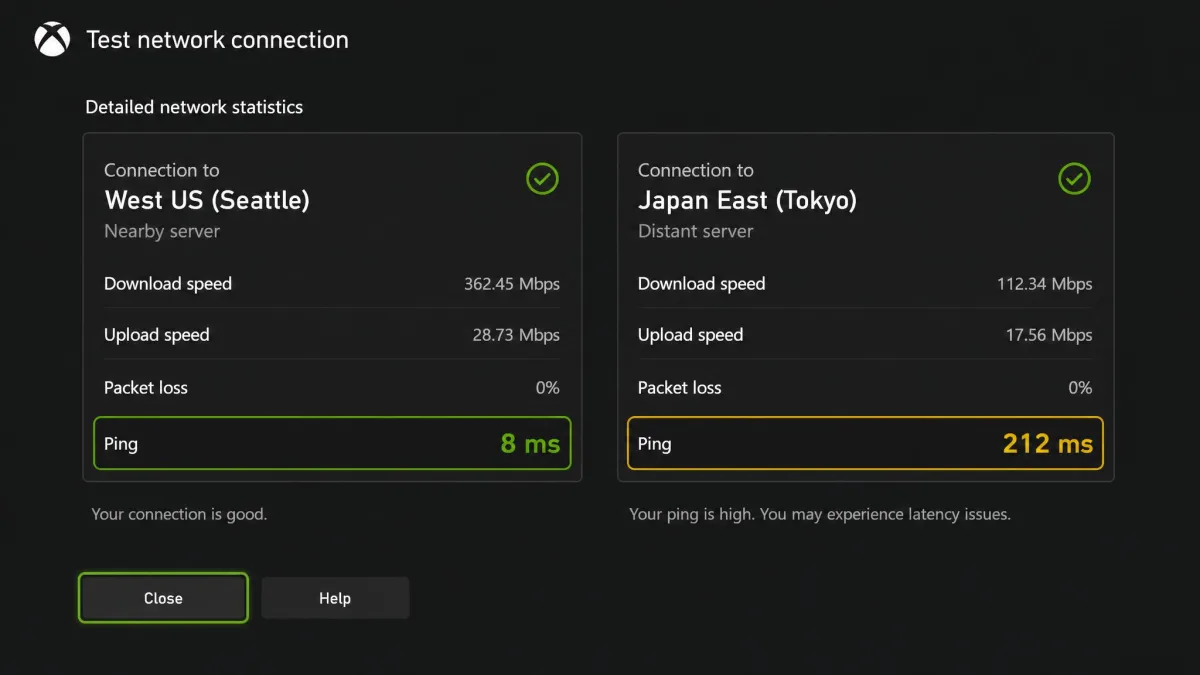The height and width of the screenshot is (675, 1200).
Task: Select the Seattle Ping row
Action: [x=332, y=443]
